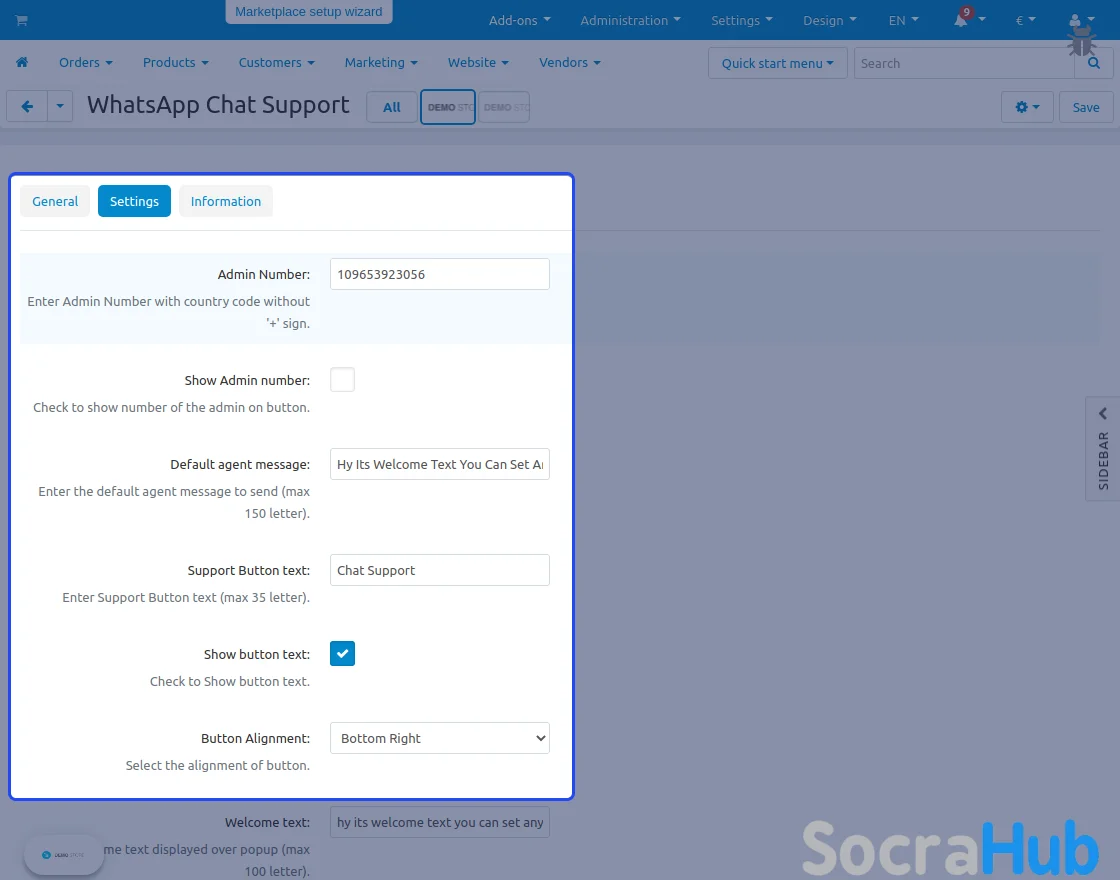Select the Settings tab
This screenshot has width=1120, height=880.
point(134,201)
